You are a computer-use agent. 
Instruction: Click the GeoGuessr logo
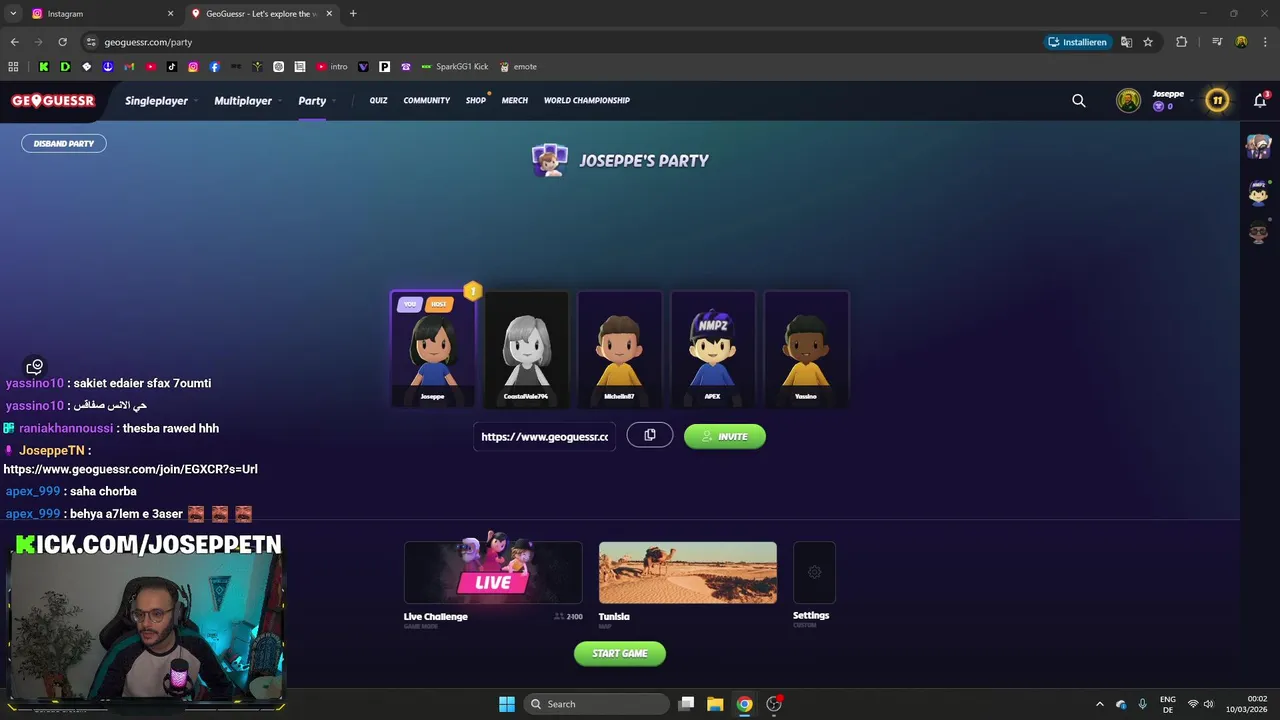[53, 100]
